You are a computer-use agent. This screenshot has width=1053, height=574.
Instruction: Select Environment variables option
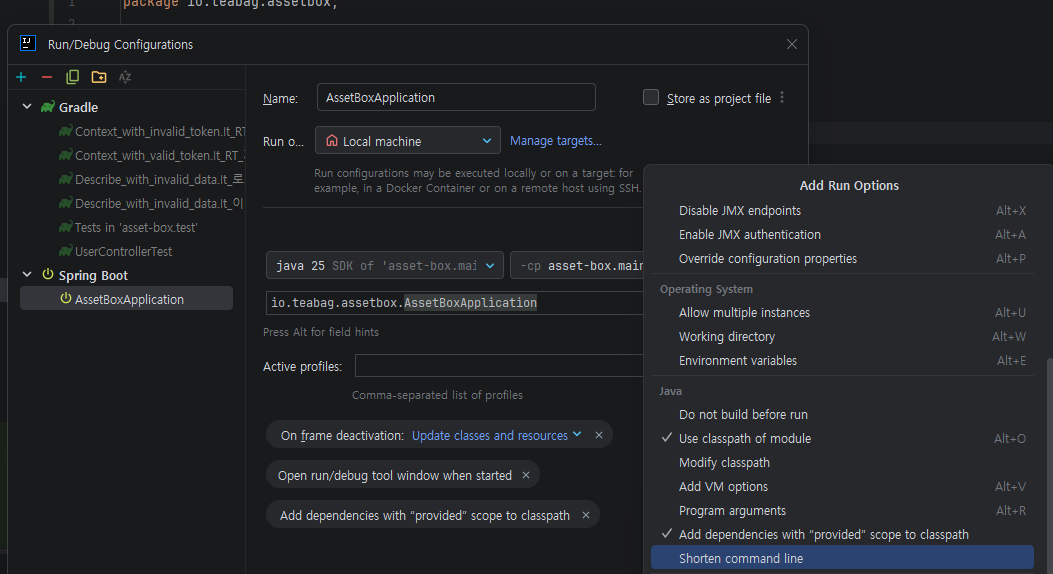842,361
